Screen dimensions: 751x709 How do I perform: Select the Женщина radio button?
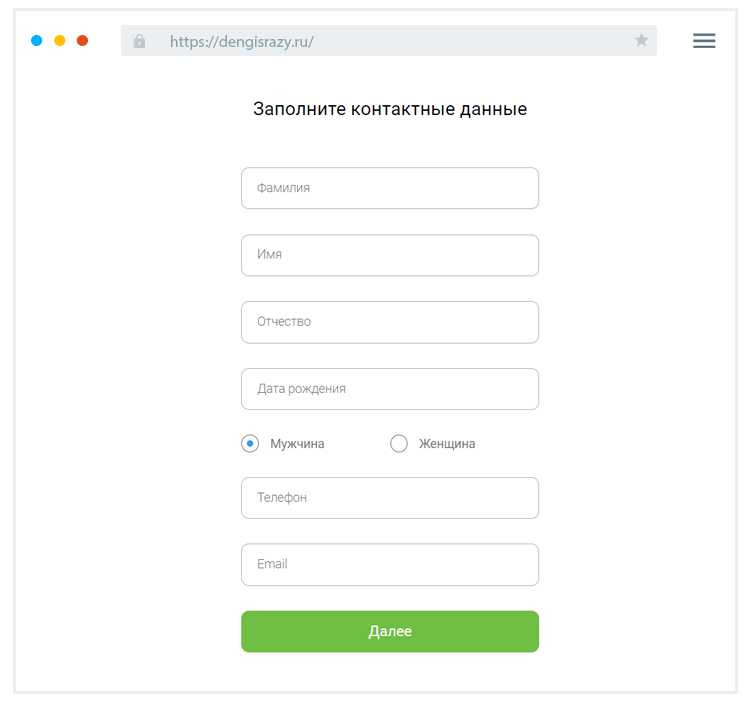399,443
